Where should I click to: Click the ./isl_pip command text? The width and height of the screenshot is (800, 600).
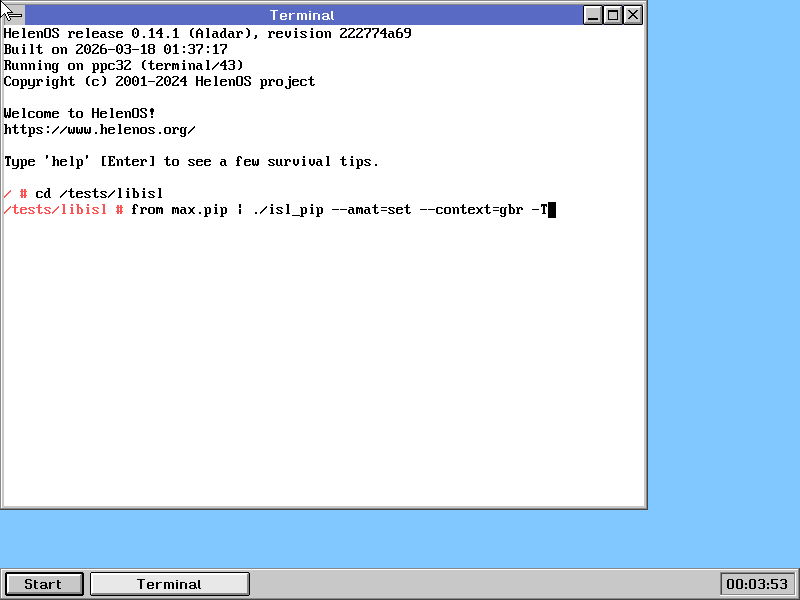point(291,210)
